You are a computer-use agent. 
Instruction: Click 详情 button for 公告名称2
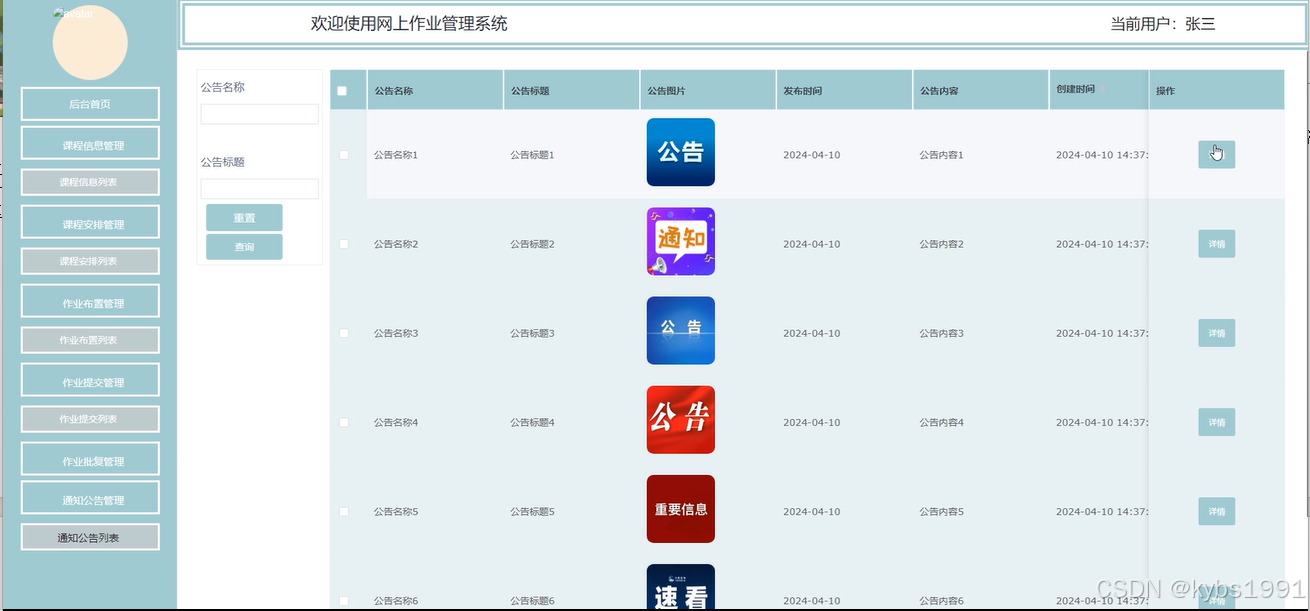click(1216, 244)
